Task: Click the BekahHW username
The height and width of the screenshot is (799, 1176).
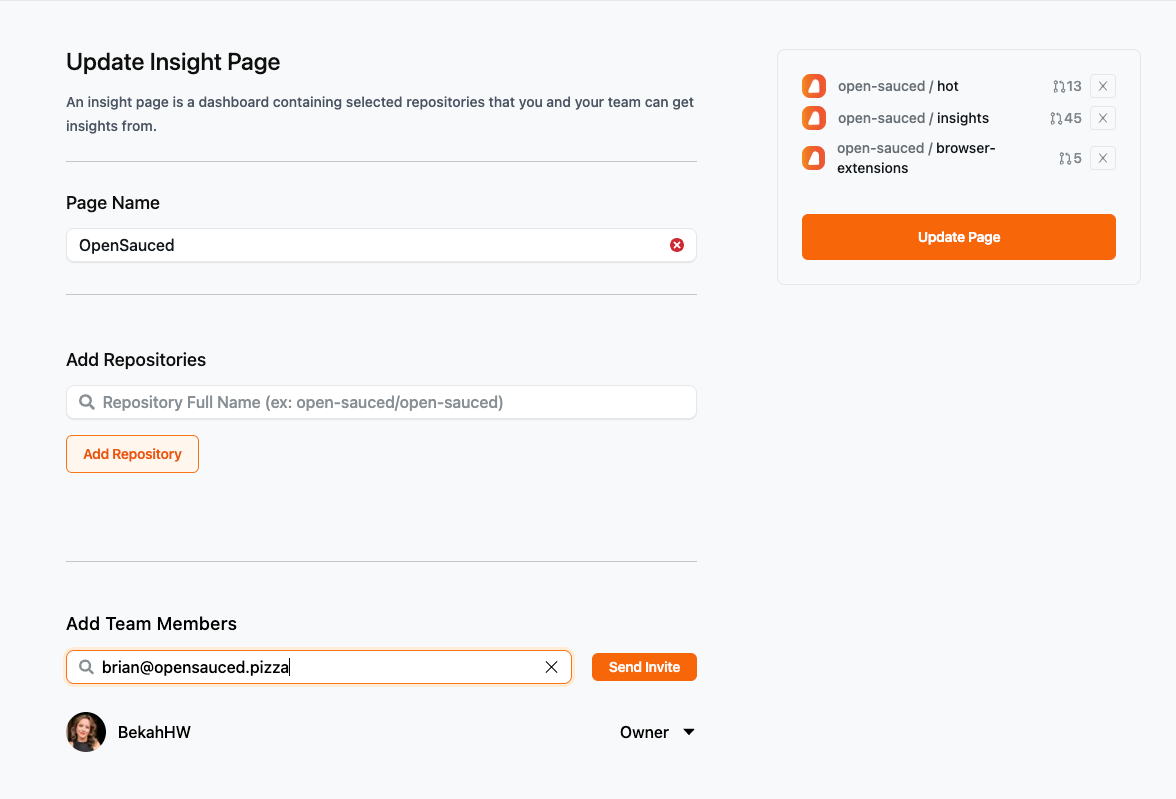Action: (x=154, y=732)
